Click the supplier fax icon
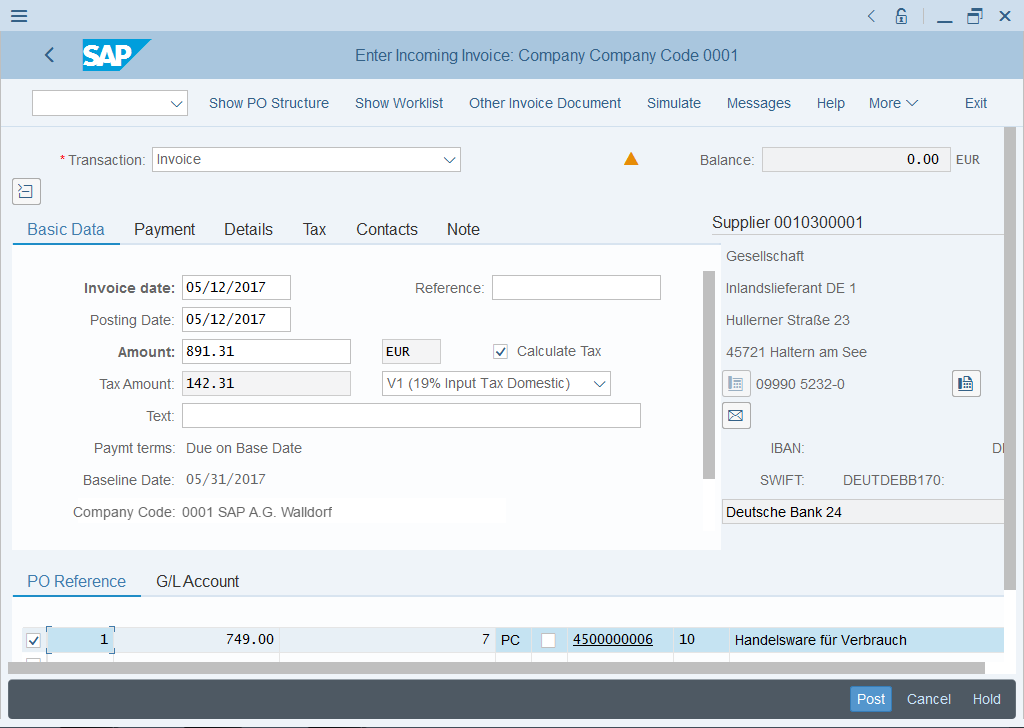 point(966,384)
